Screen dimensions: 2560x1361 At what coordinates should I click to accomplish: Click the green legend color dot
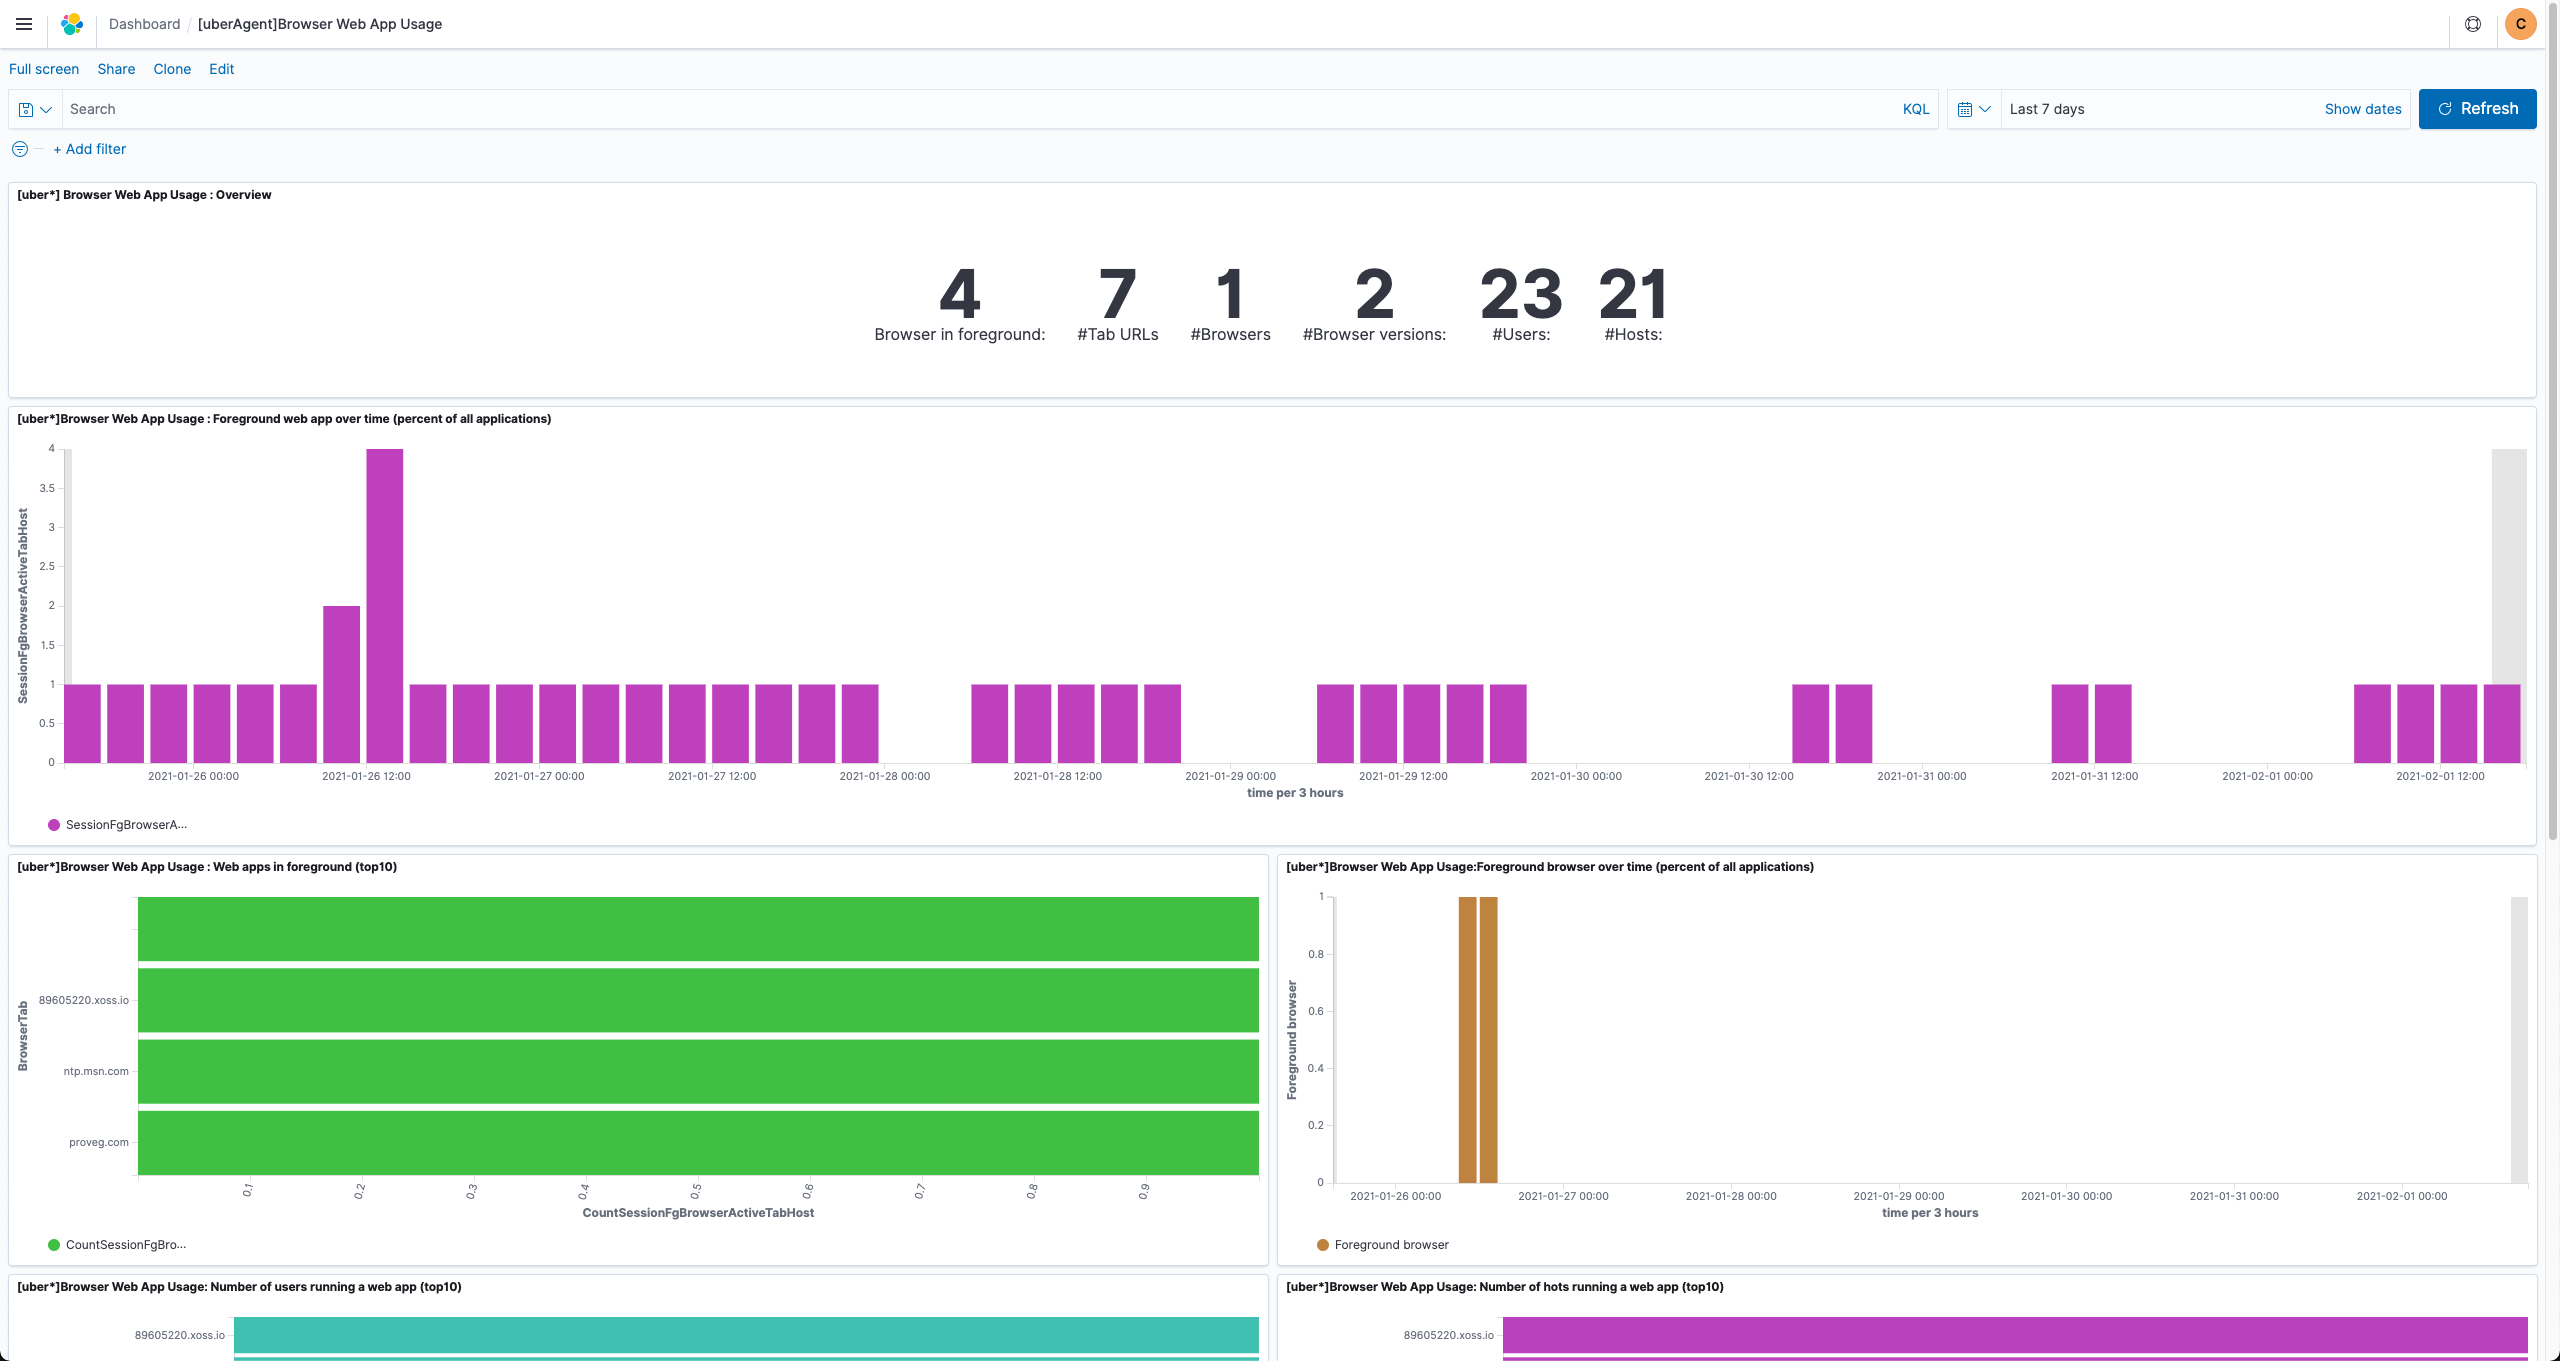pyautogui.click(x=54, y=1245)
